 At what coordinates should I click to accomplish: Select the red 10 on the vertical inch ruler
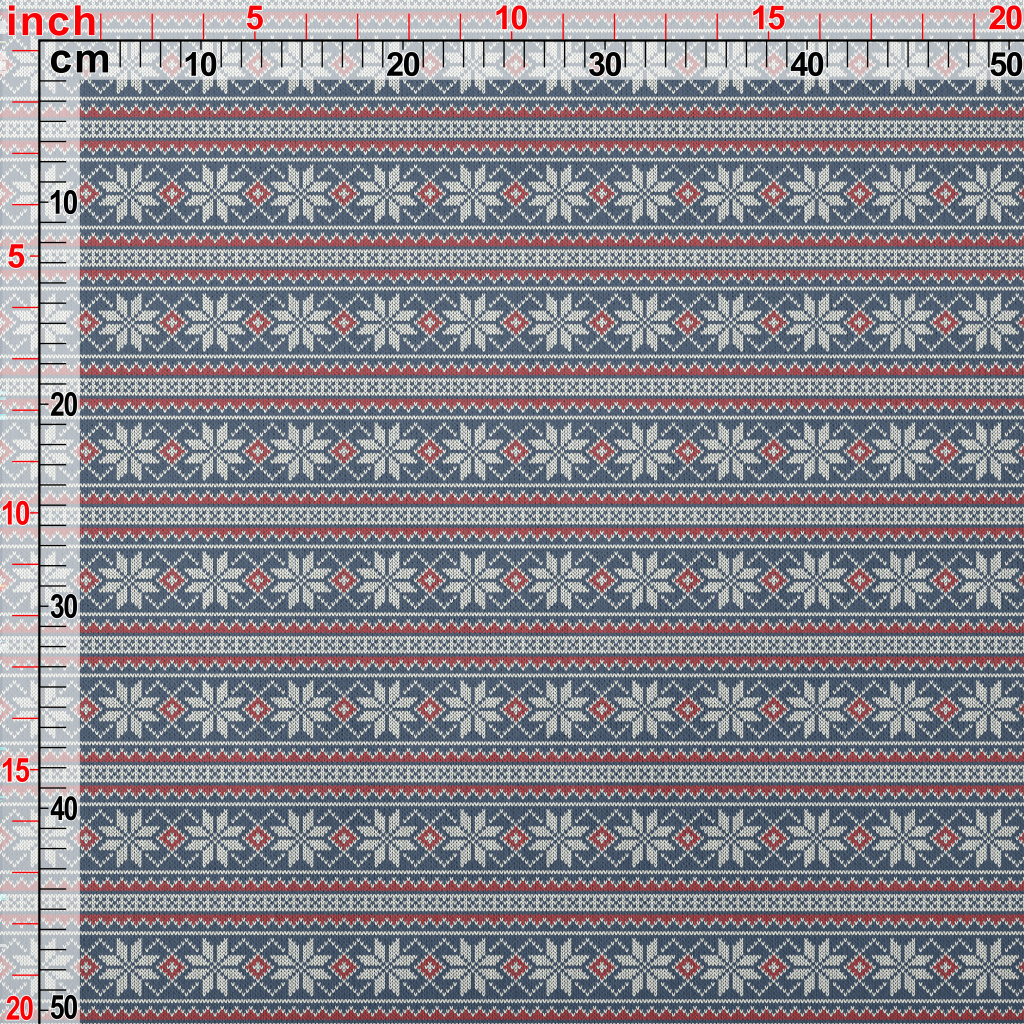pyautogui.click(x=18, y=514)
